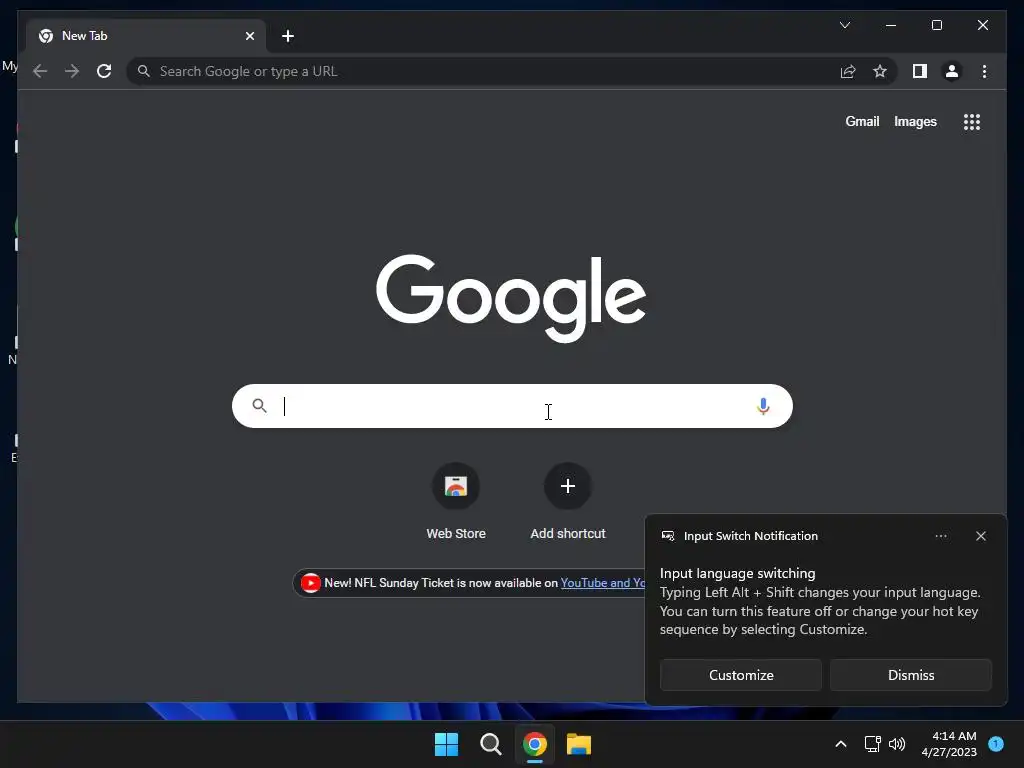The width and height of the screenshot is (1024, 768).
Task: Open the Chrome side panel
Action: (x=920, y=71)
